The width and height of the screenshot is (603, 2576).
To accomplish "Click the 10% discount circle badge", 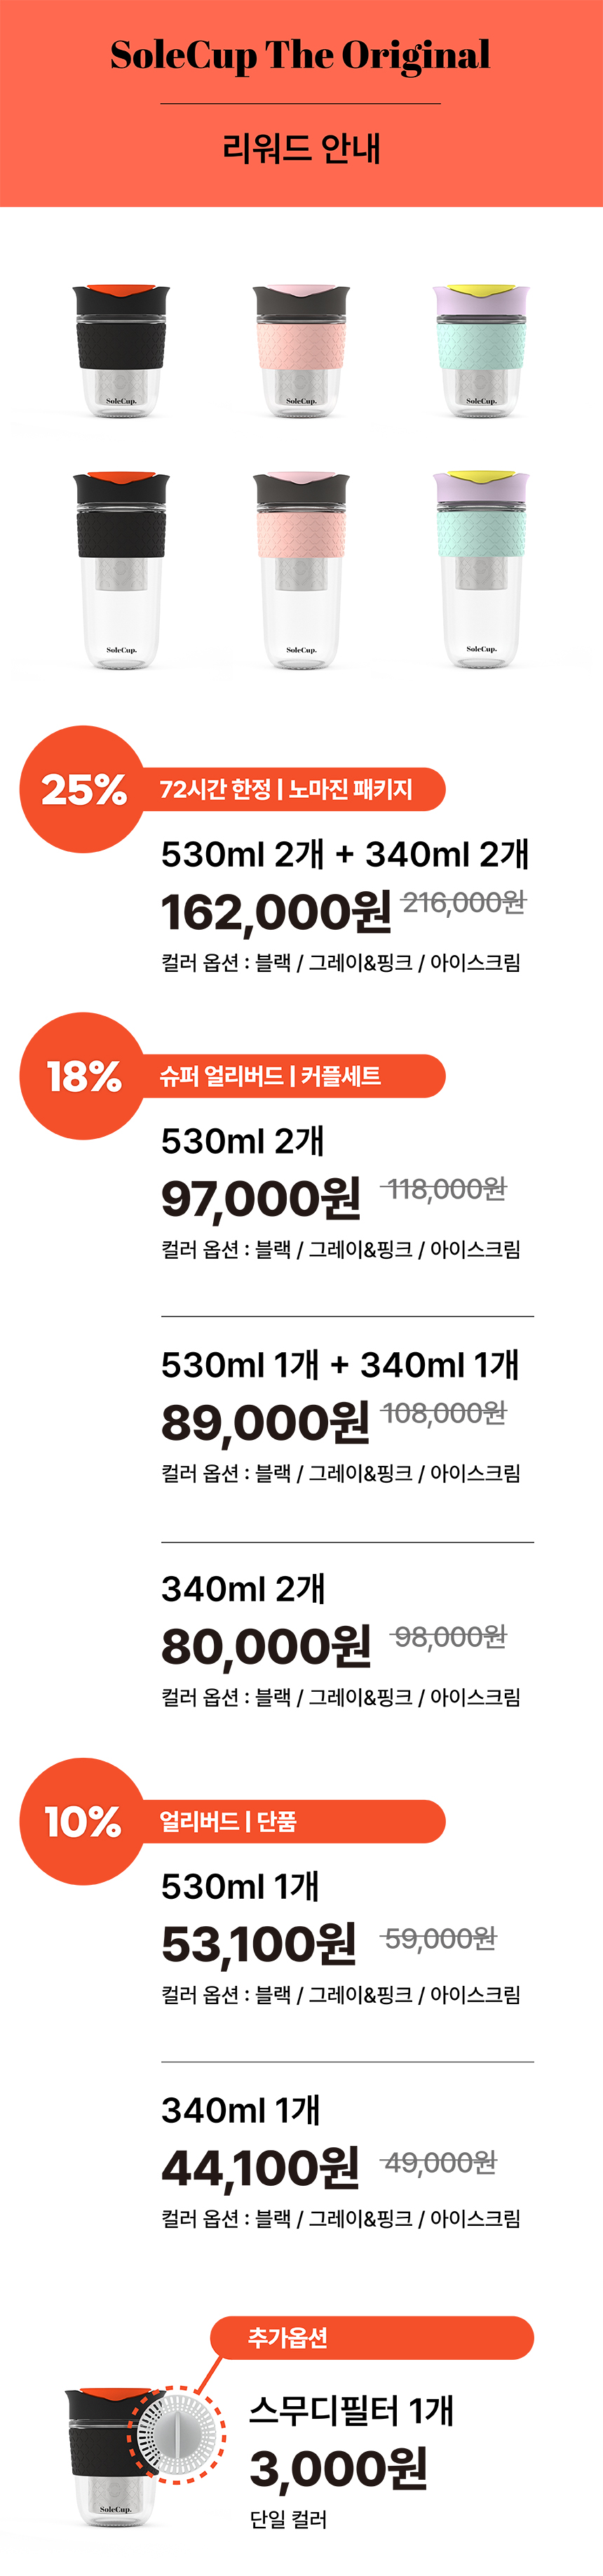I will (83, 1821).
